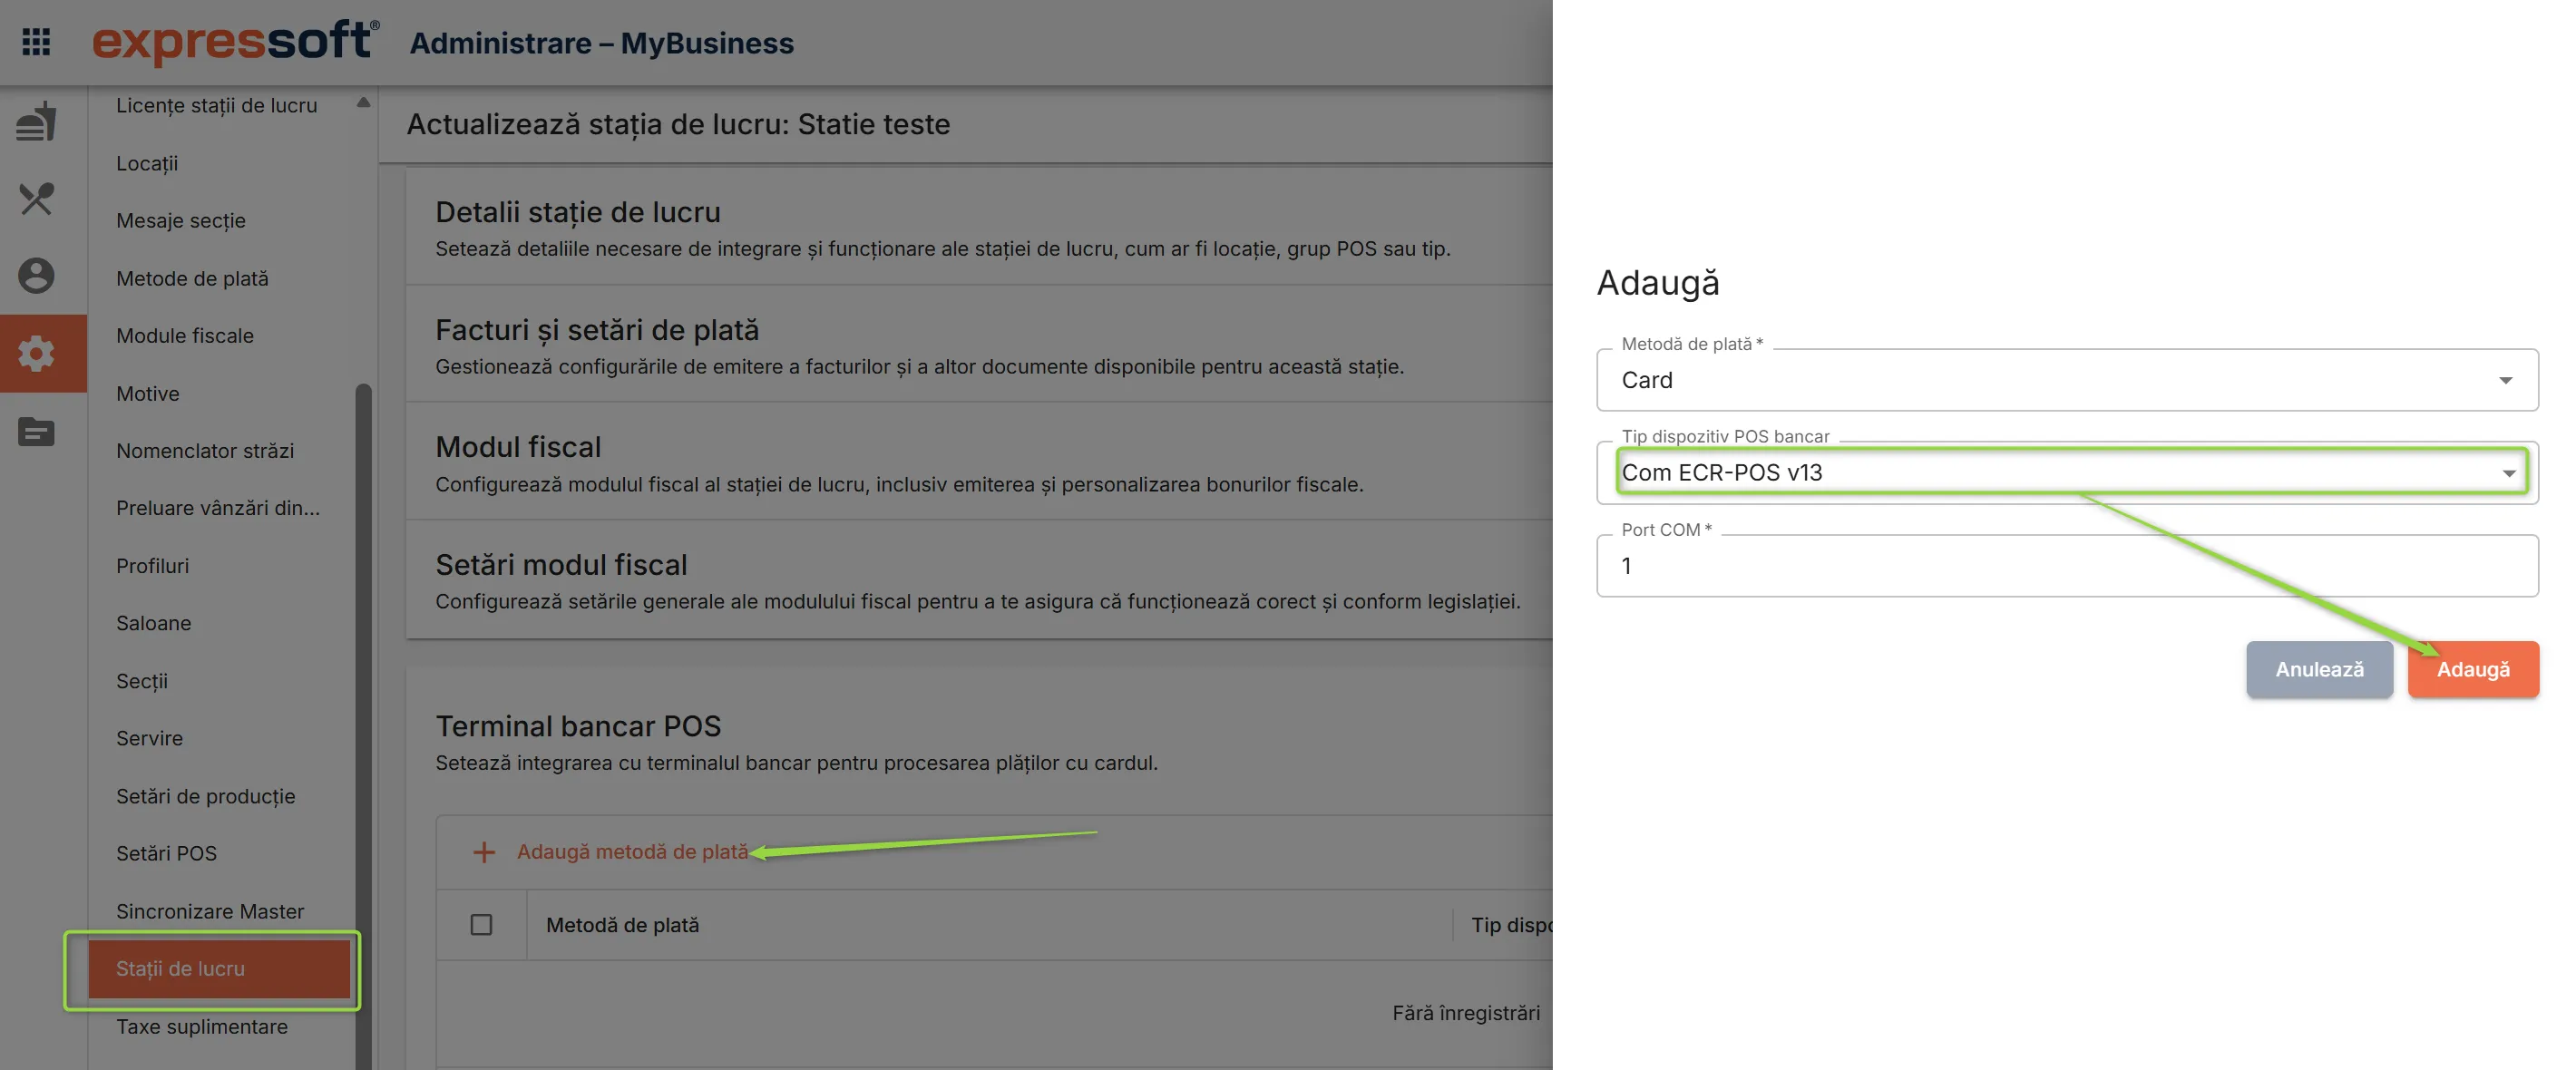This screenshot has width=2576, height=1070.
Task: Open Licențe stații de lucru menu item
Action: click(216, 105)
